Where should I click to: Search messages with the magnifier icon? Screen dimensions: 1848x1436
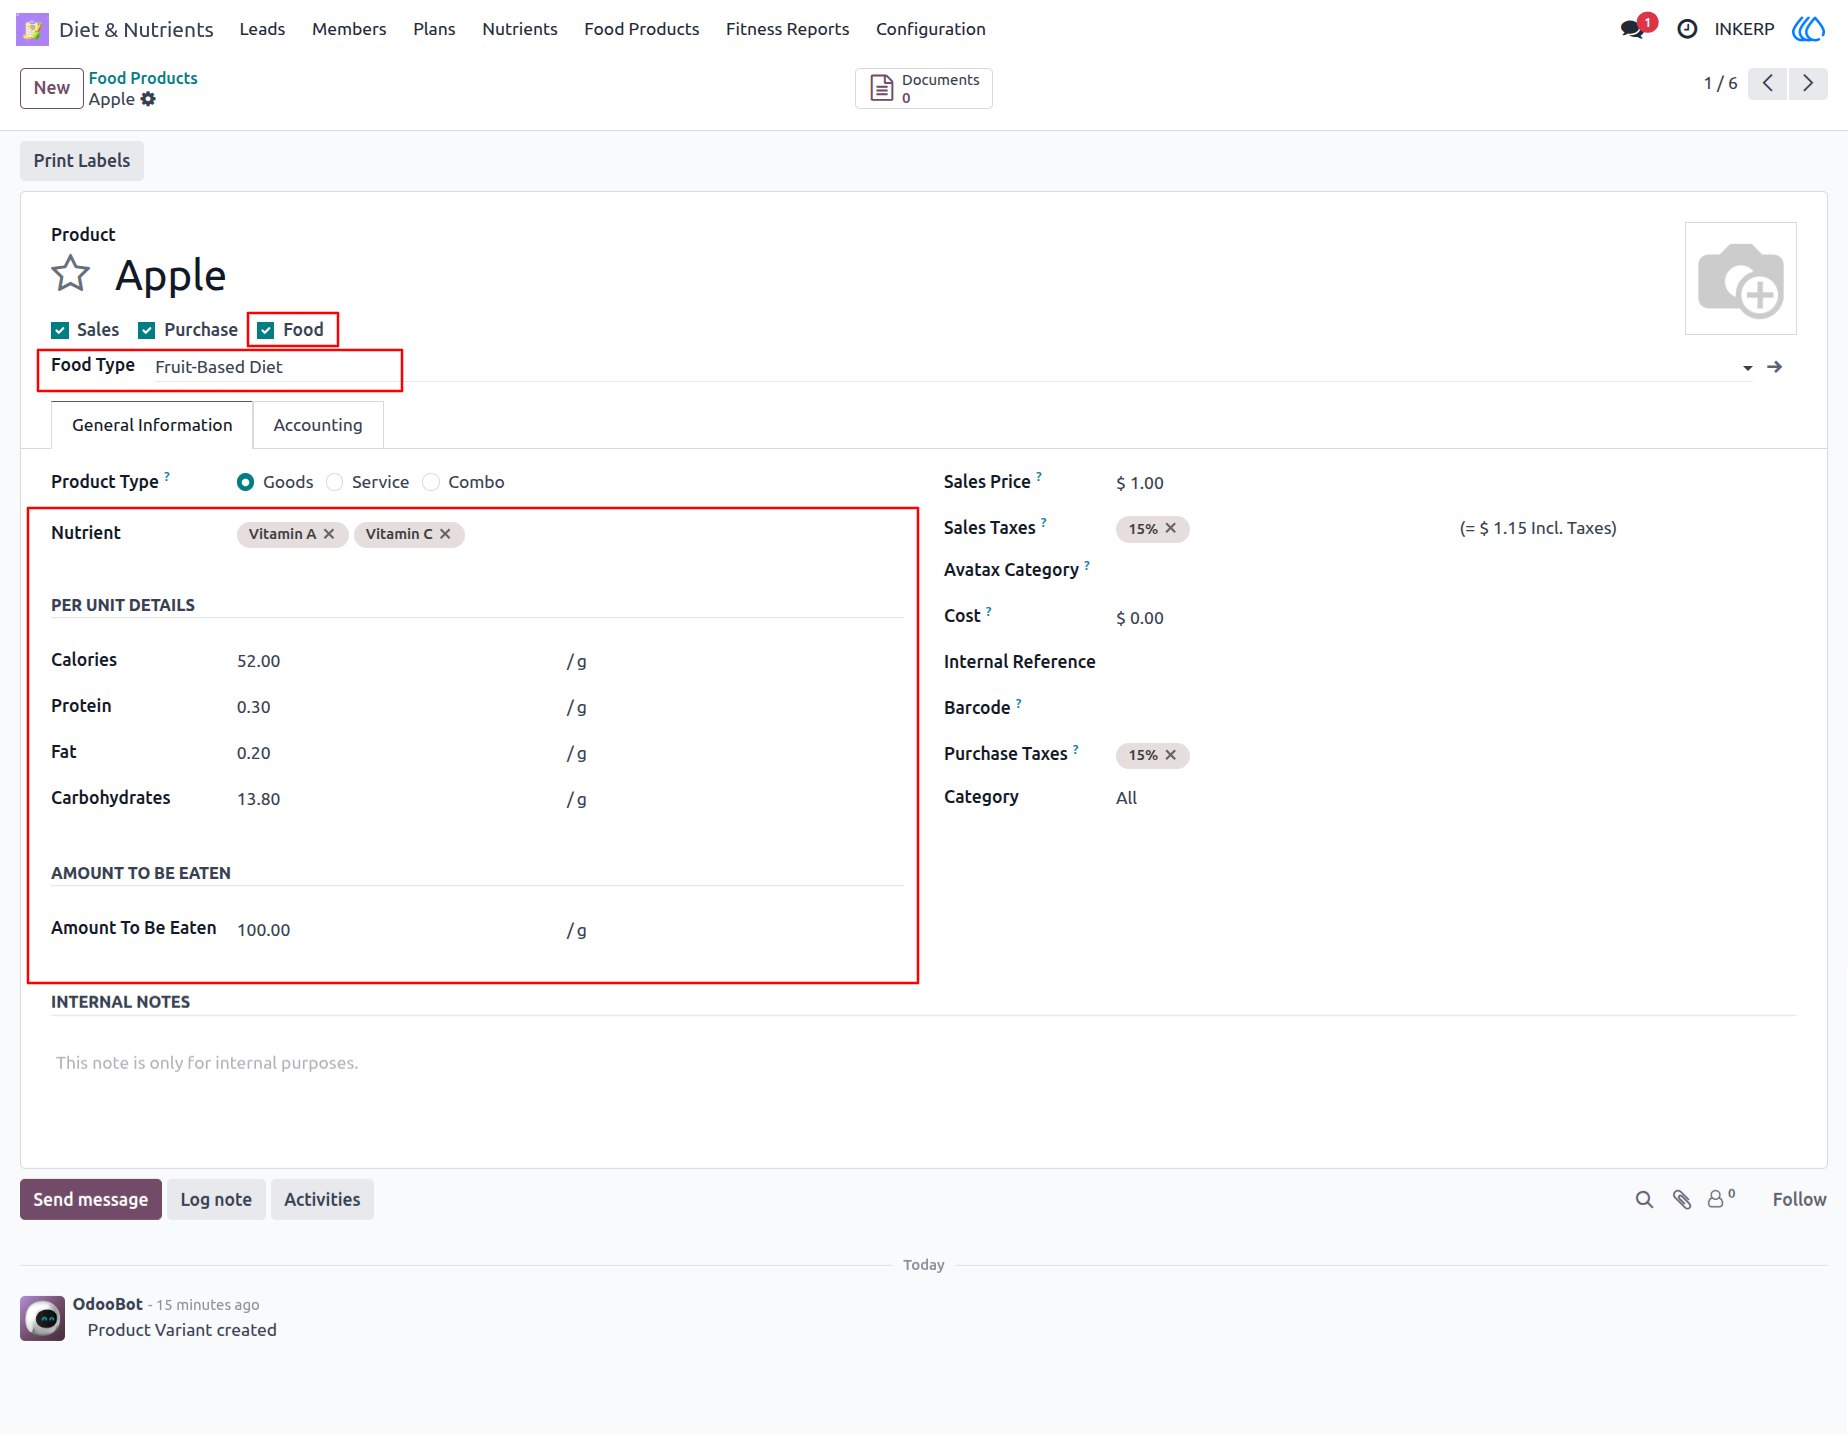click(1644, 1199)
